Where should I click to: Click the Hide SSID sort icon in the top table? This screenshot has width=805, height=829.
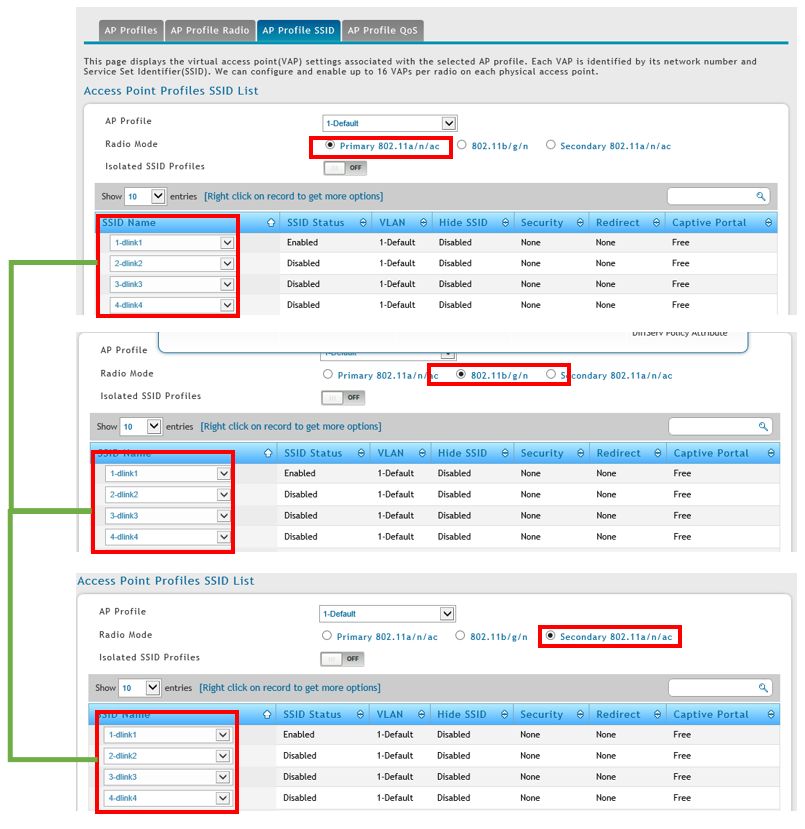505,223
